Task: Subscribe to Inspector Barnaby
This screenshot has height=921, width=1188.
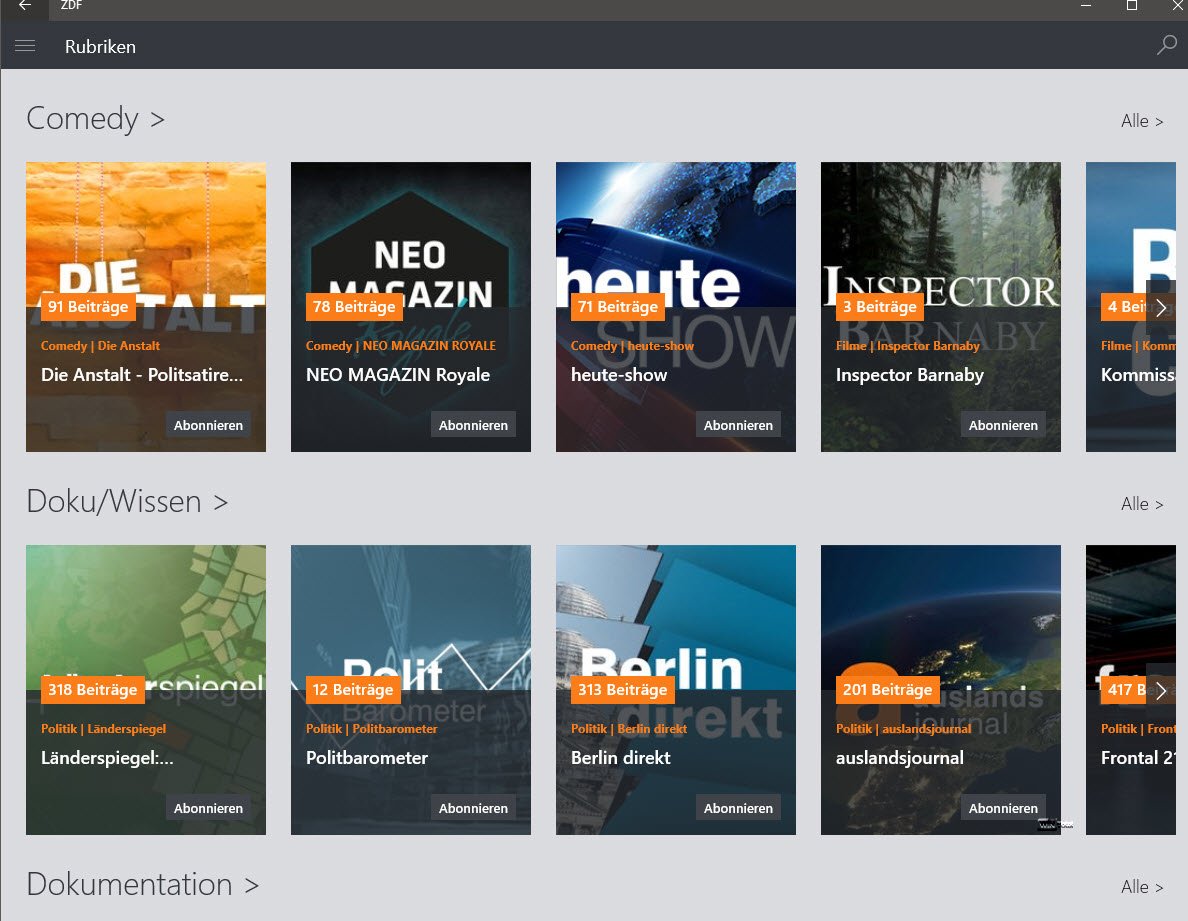Action: point(1003,425)
